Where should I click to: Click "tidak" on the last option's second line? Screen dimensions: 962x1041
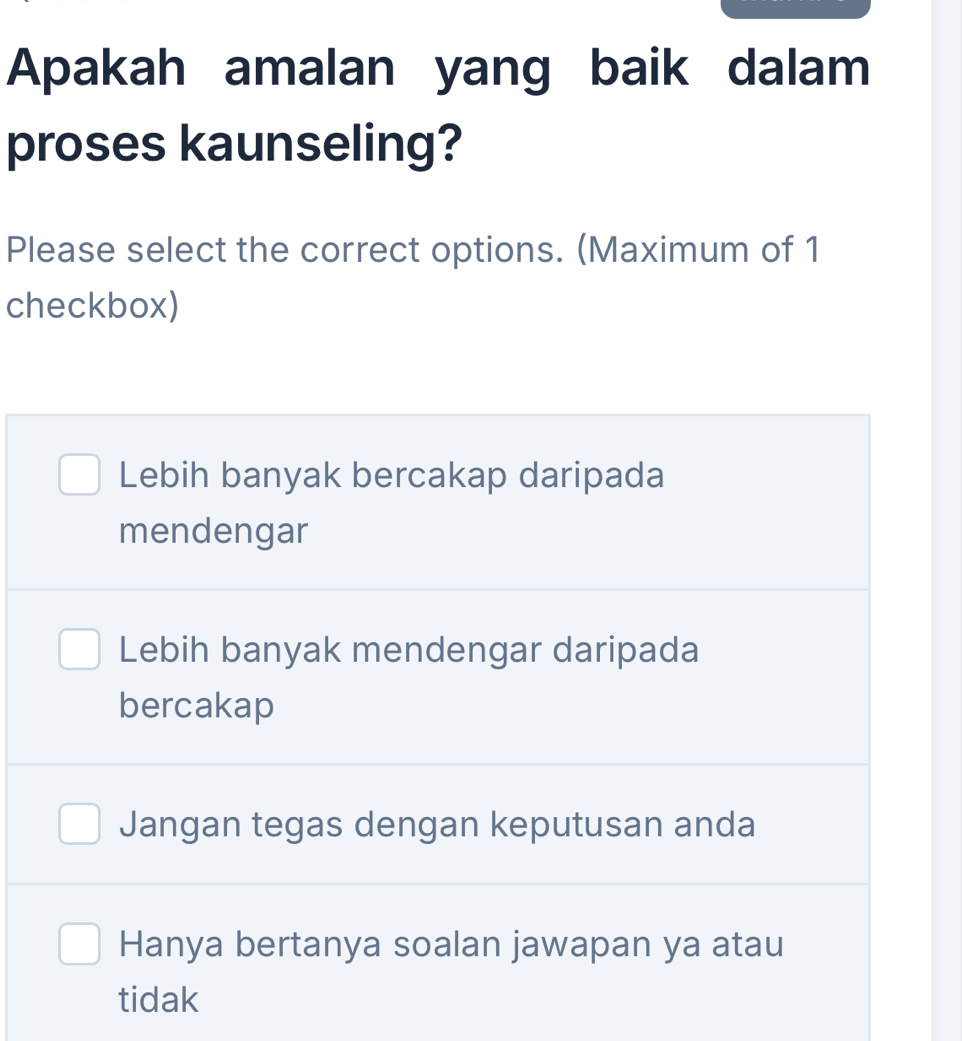point(159,999)
